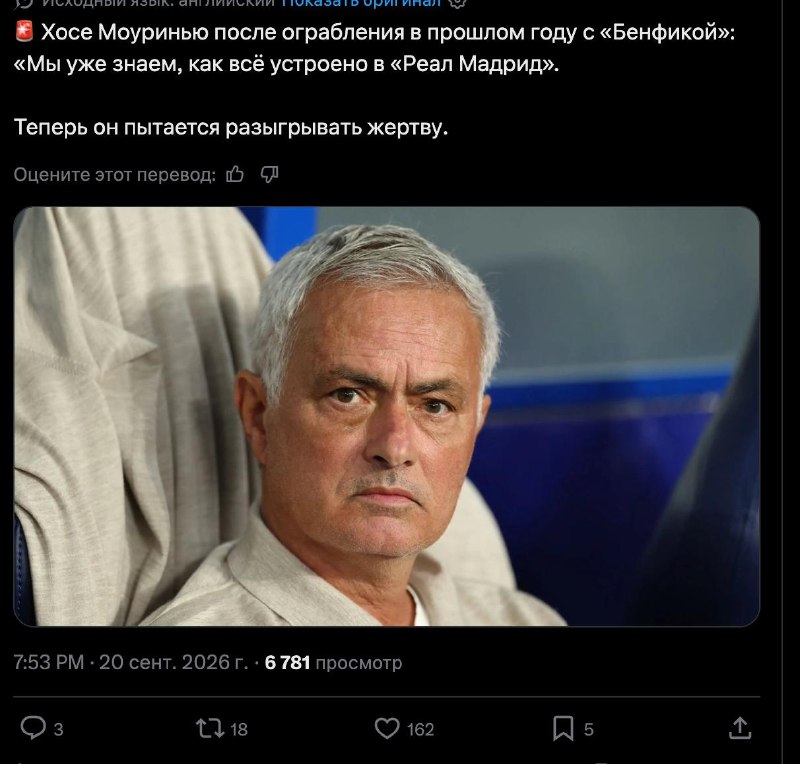
Task: Click the 162 likes count
Action: (420, 729)
